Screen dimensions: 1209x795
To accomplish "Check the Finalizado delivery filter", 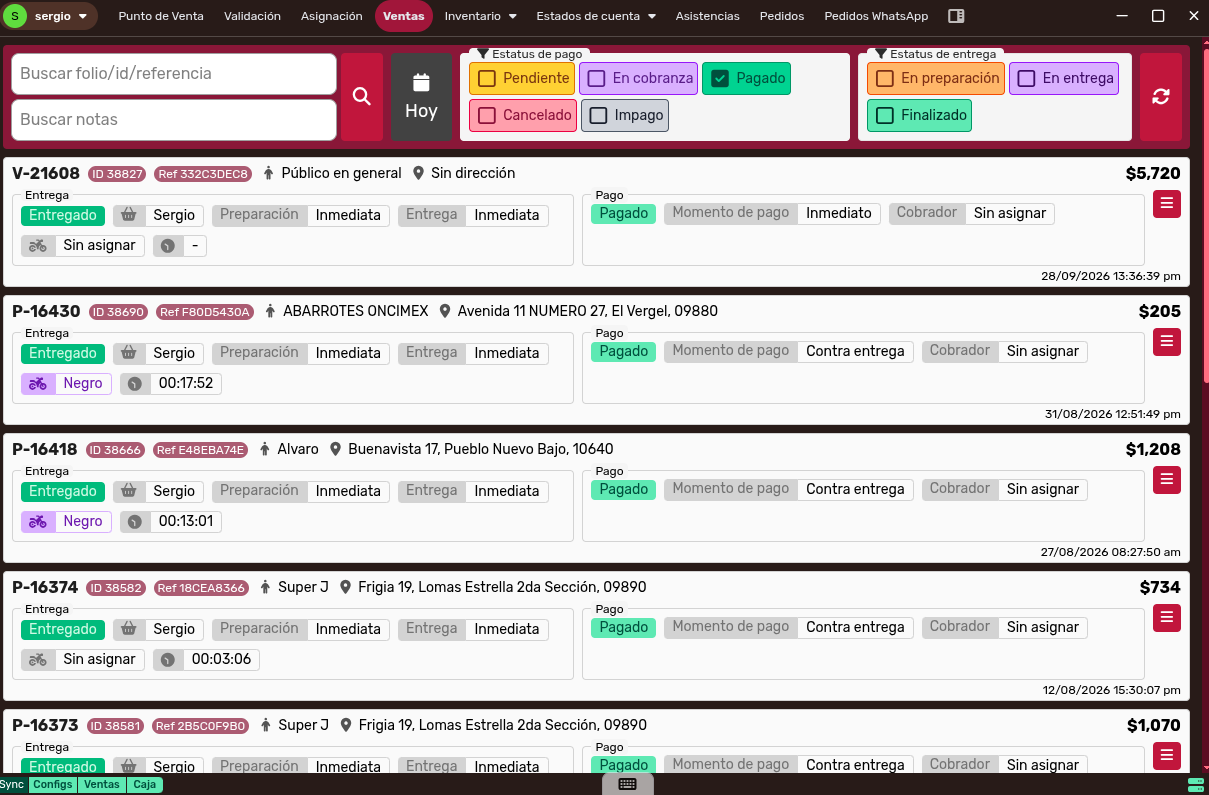I will pyautogui.click(x=919, y=116).
